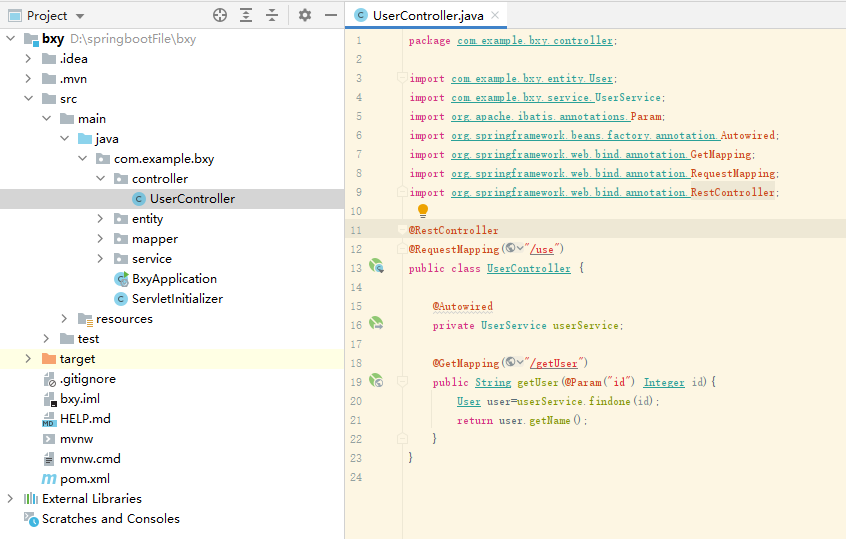Expand the service package
The height and width of the screenshot is (539, 846).
[100, 258]
